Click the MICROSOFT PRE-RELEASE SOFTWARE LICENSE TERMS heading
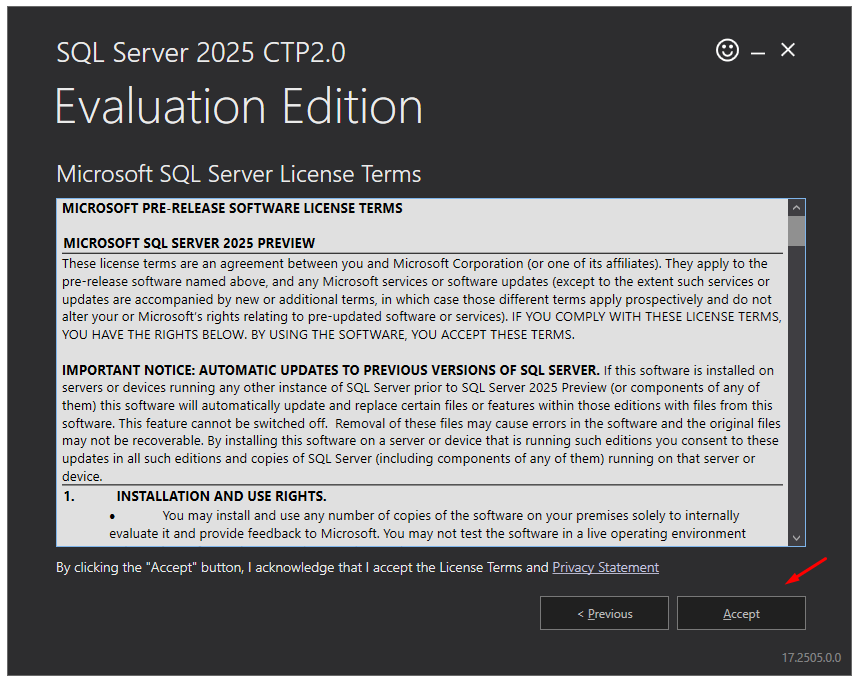This screenshot has width=858, height=683. [233, 208]
